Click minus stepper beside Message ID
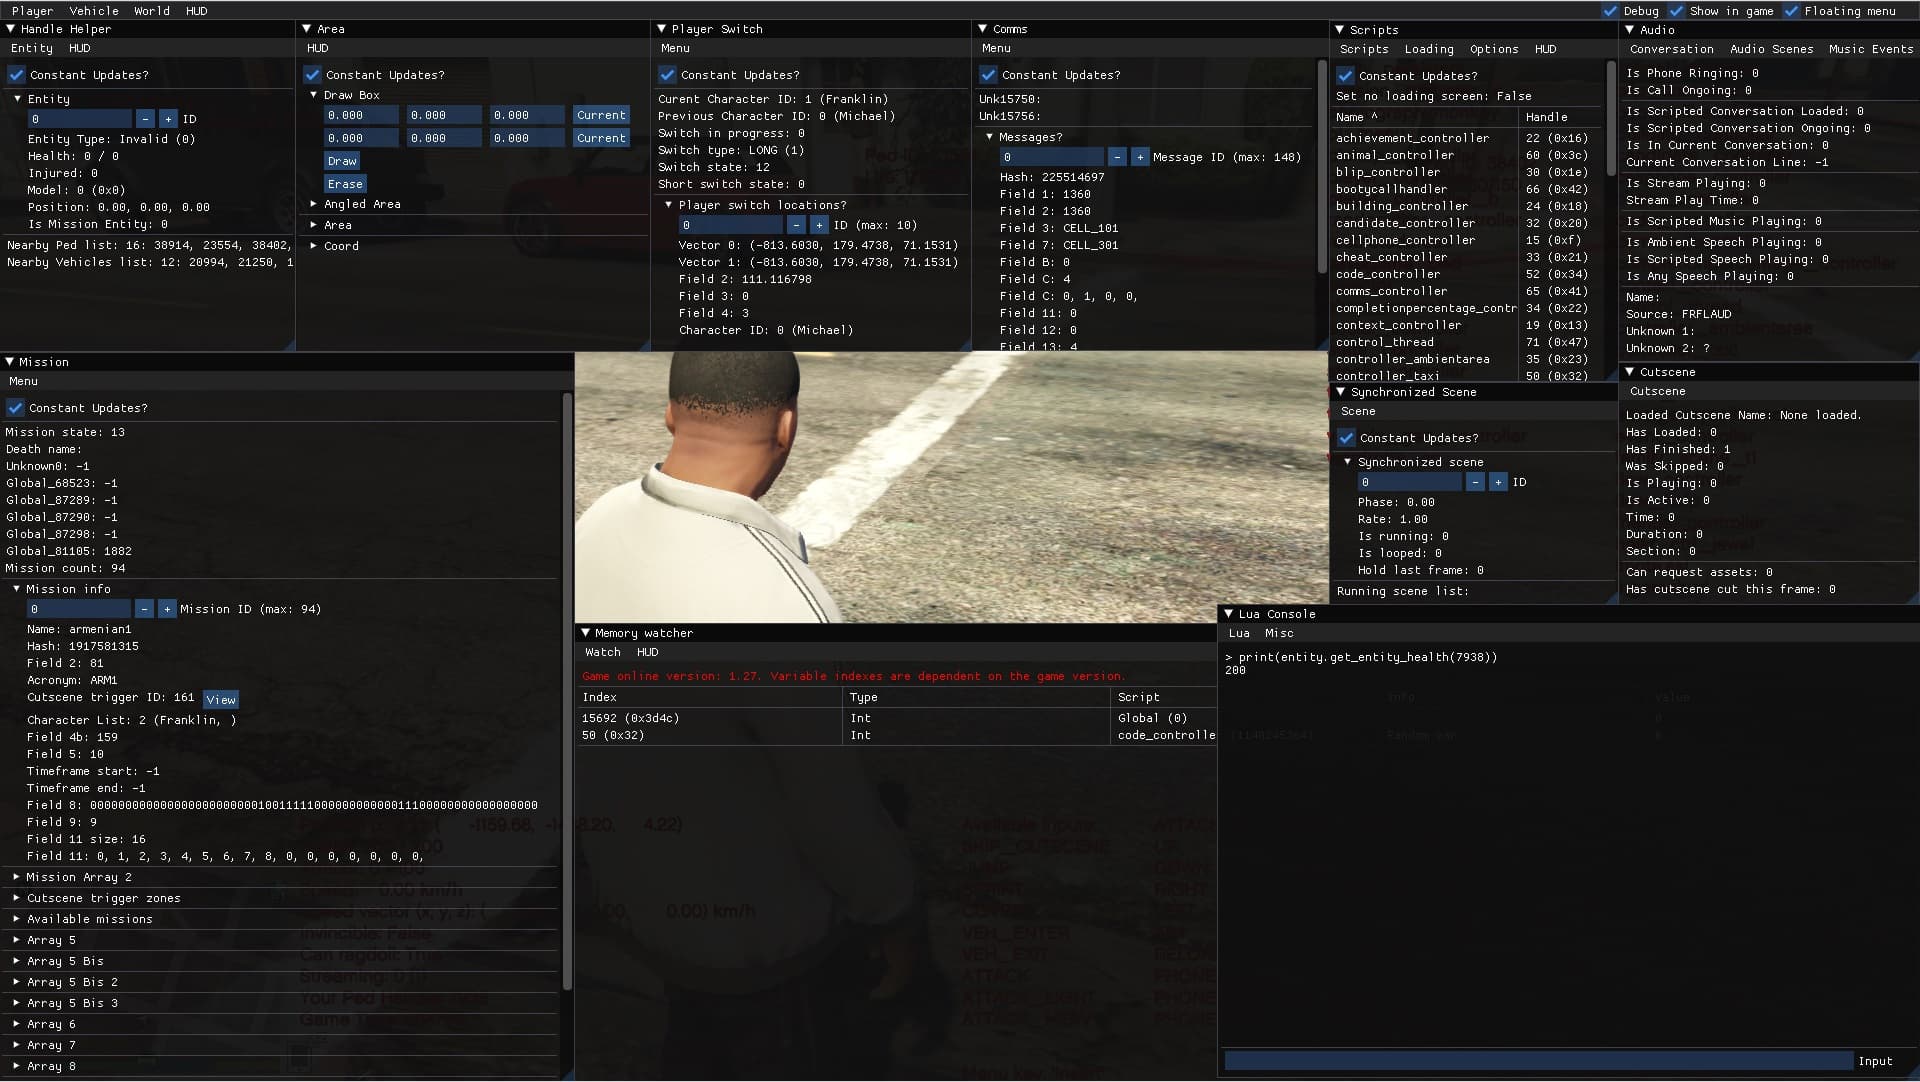The width and height of the screenshot is (1920, 1082). click(1117, 157)
